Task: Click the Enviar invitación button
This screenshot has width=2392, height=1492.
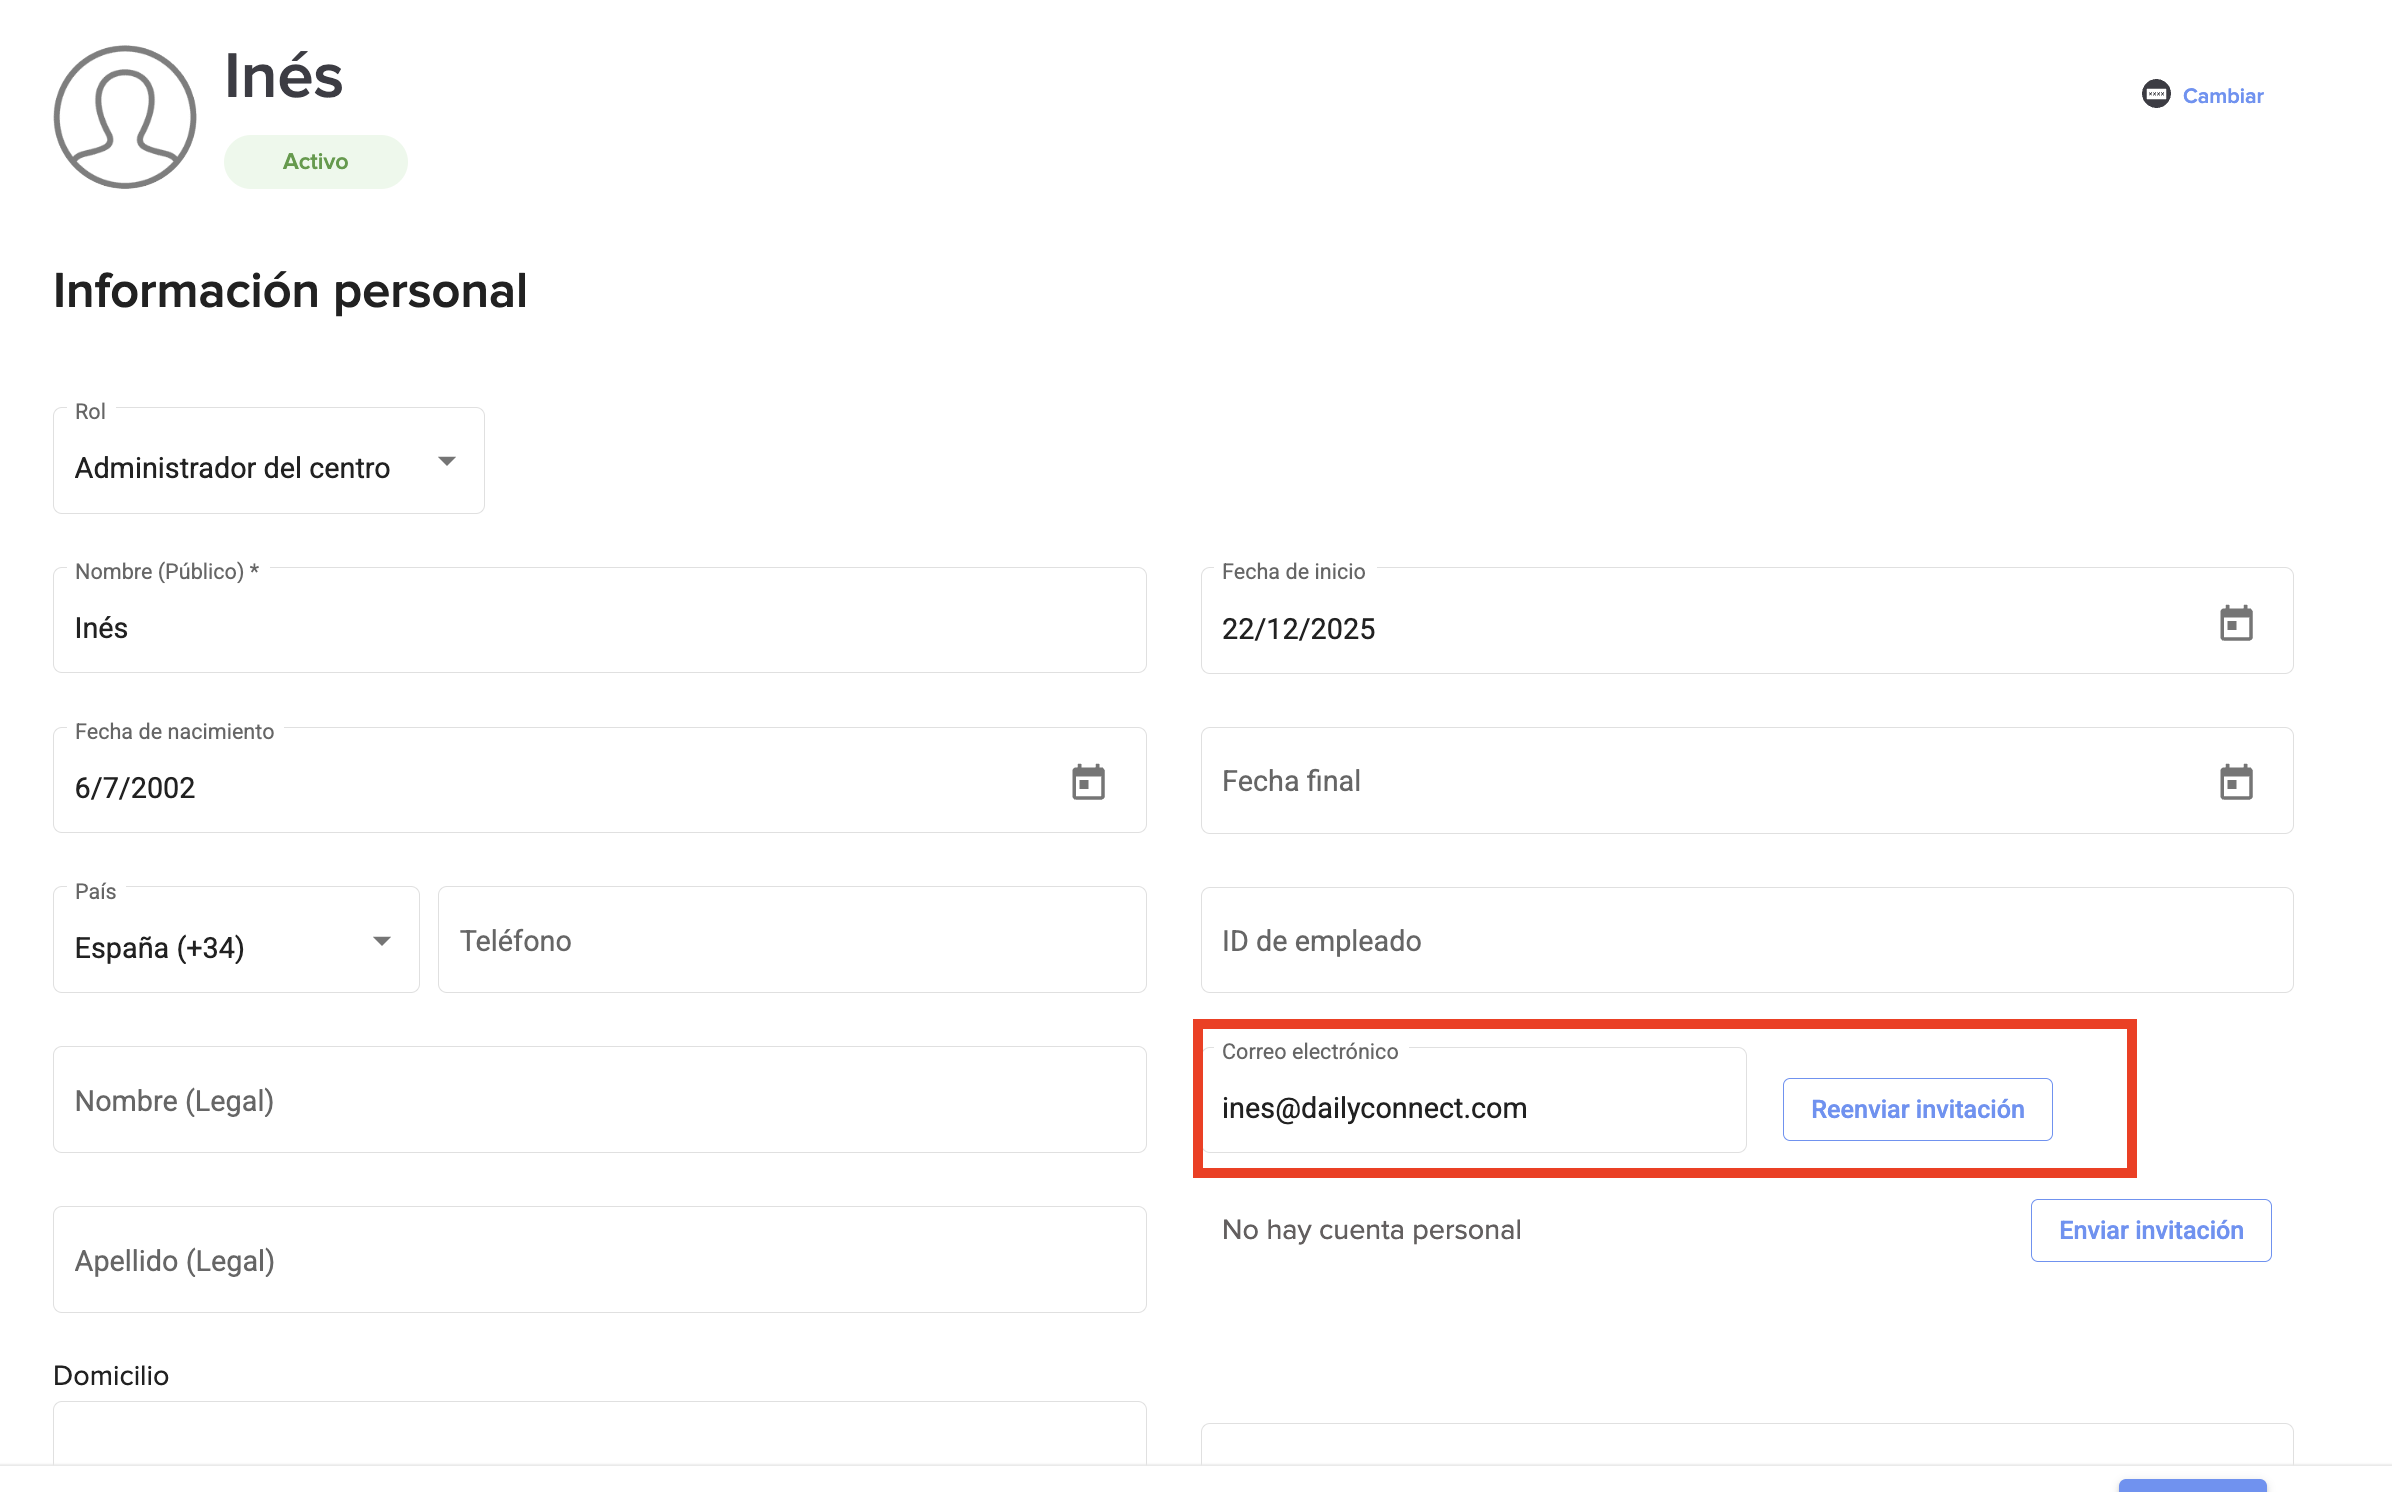Action: tap(2150, 1230)
